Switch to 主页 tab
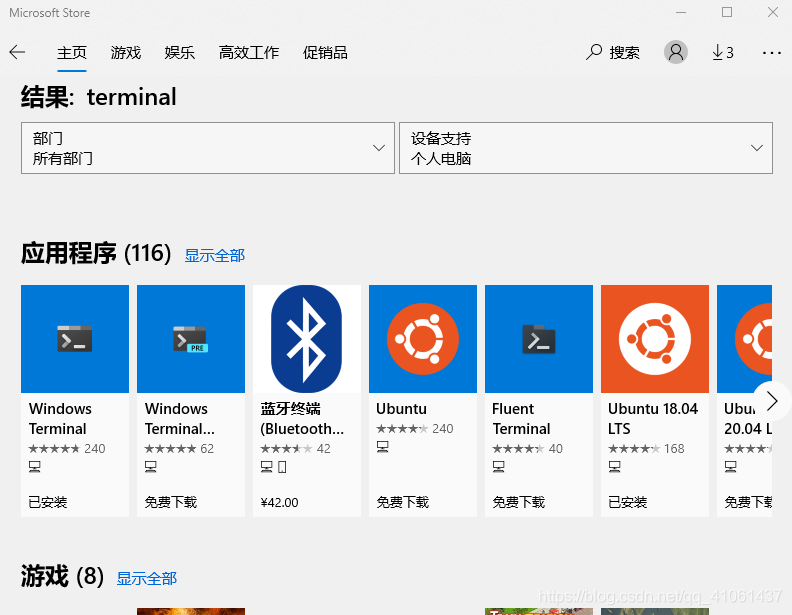The height and width of the screenshot is (615, 792). pos(72,53)
